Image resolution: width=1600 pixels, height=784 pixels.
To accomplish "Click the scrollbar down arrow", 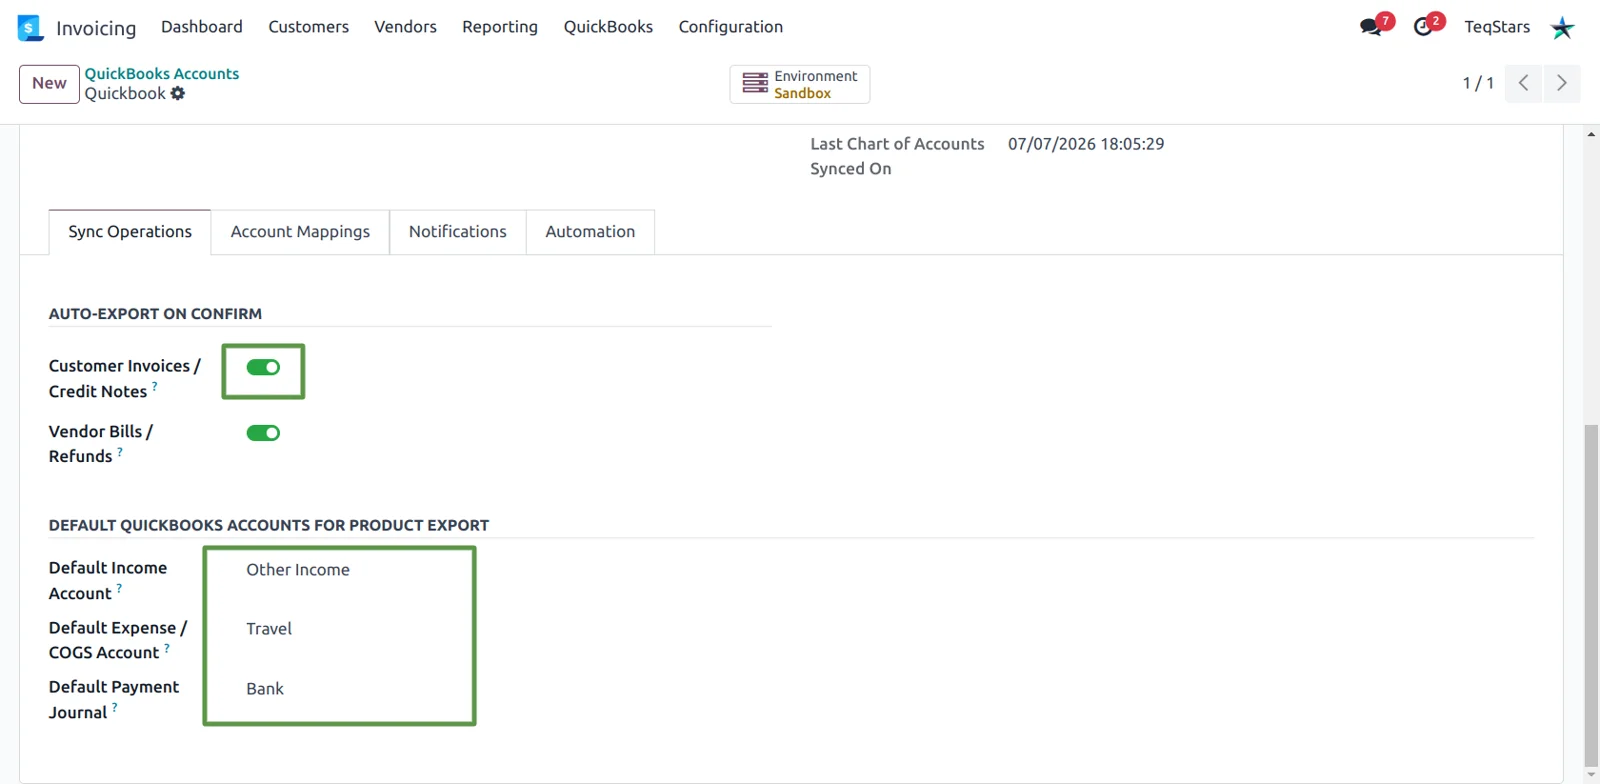I will (1591, 775).
